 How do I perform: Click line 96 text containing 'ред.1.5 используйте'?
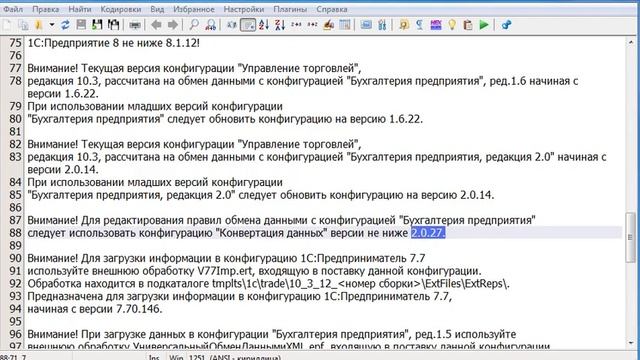(x=272, y=334)
